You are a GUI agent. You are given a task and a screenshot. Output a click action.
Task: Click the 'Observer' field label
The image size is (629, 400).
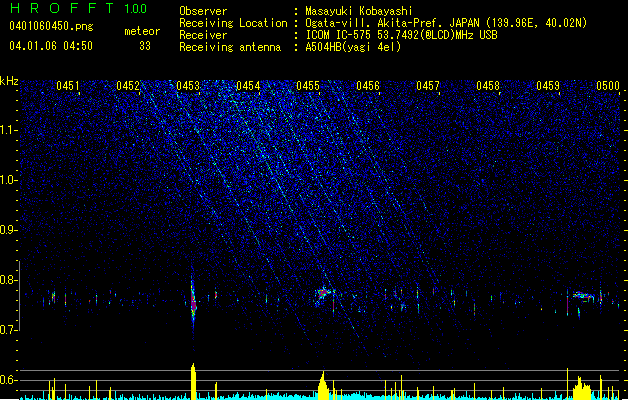coord(203,11)
